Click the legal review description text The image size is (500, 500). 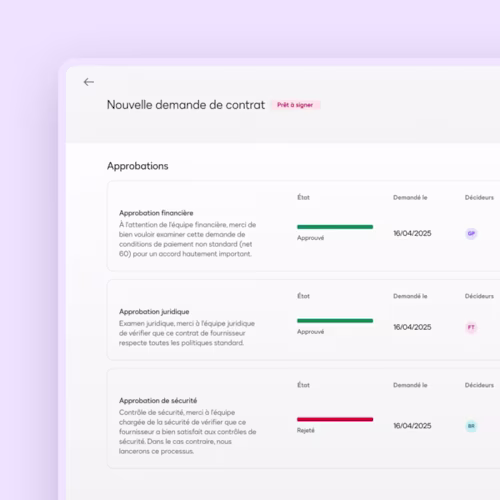(x=187, y=333)
